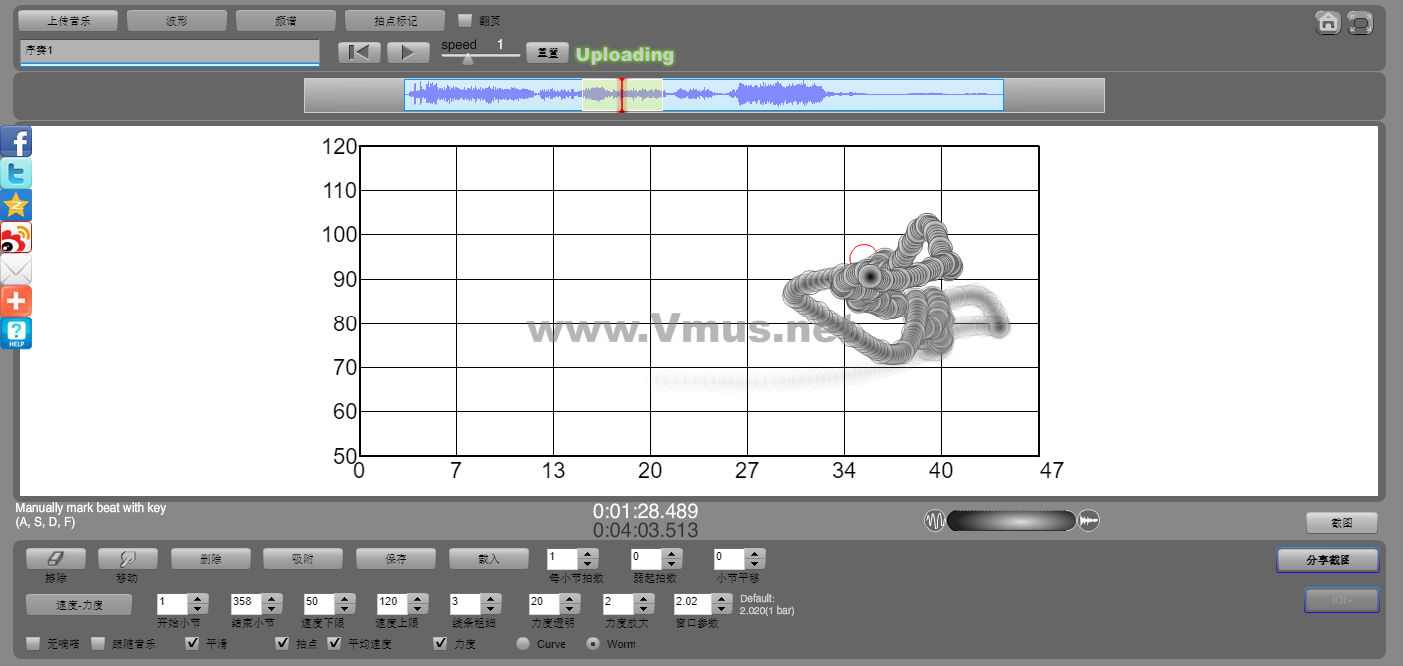
Task: Uncheck the 平均速度 checkbox
Action: tap(335, 643)
